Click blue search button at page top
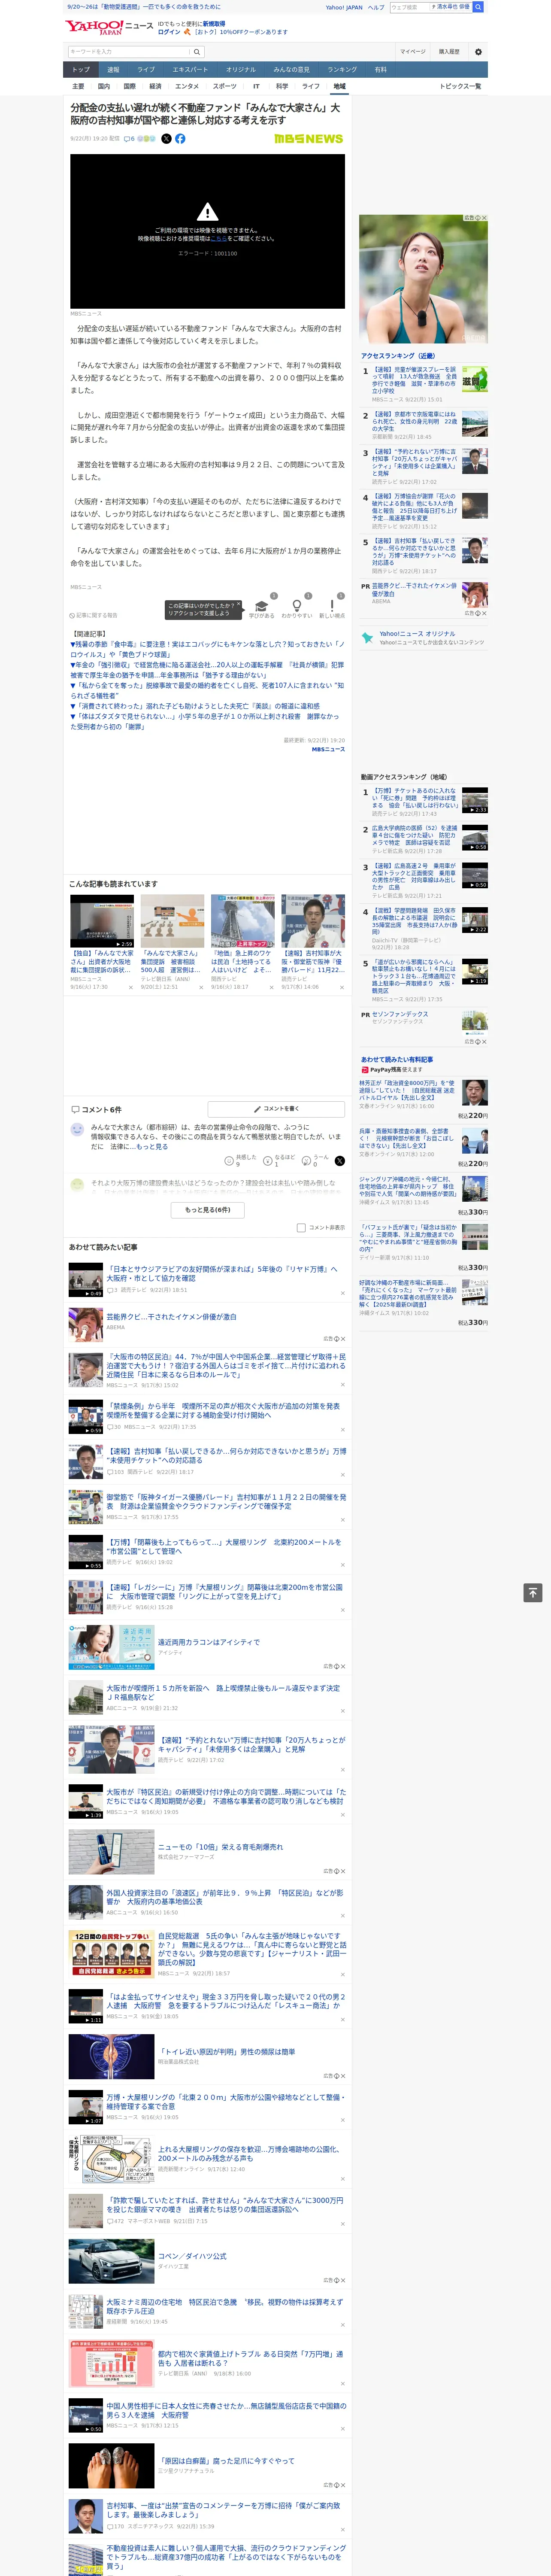 click(478, 7)
